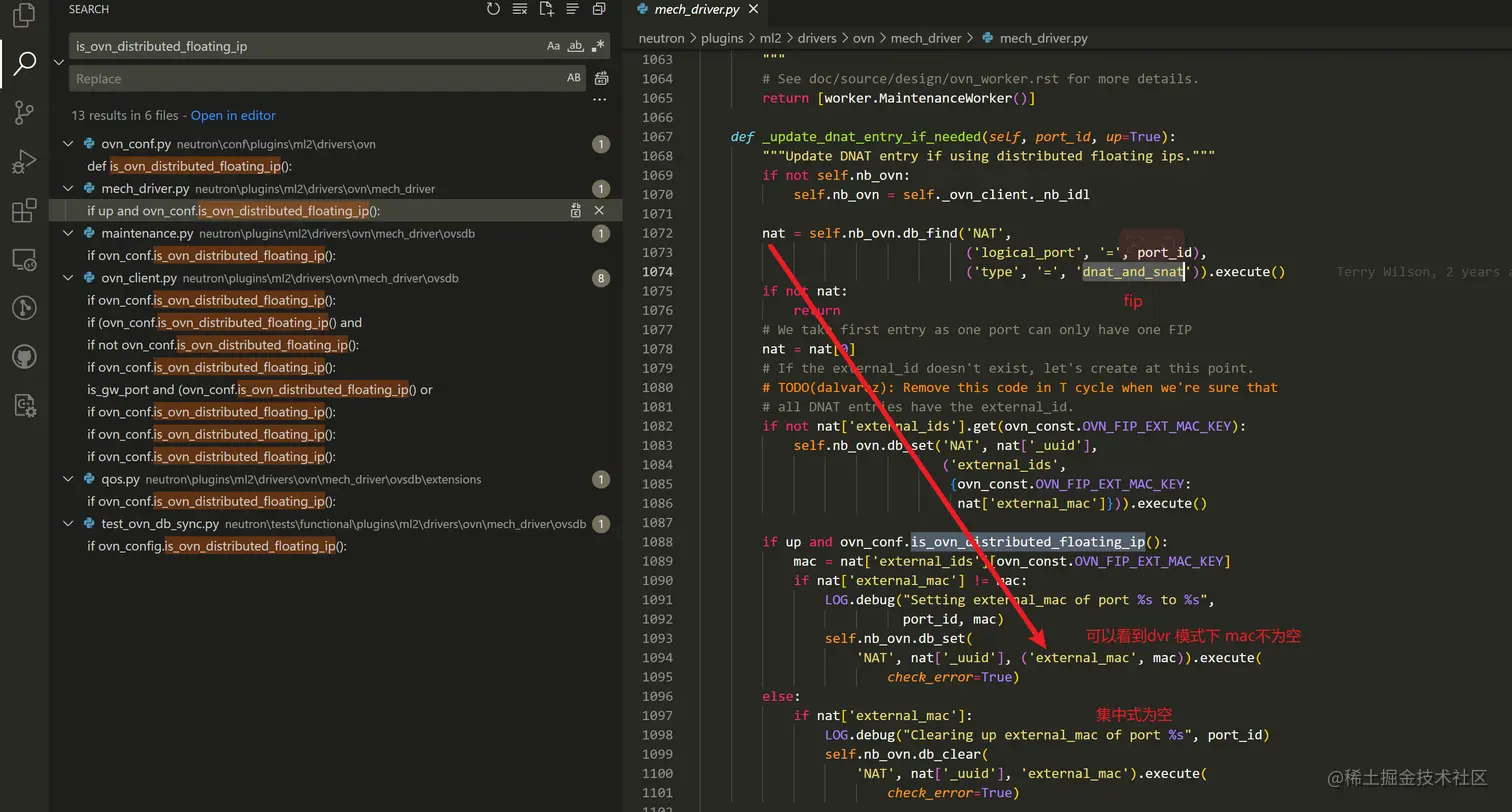Image resolution: width=1512 pixels, height=812 pixels.
Task: Click the 'Open in editor' link
Action: click(233, 115)
